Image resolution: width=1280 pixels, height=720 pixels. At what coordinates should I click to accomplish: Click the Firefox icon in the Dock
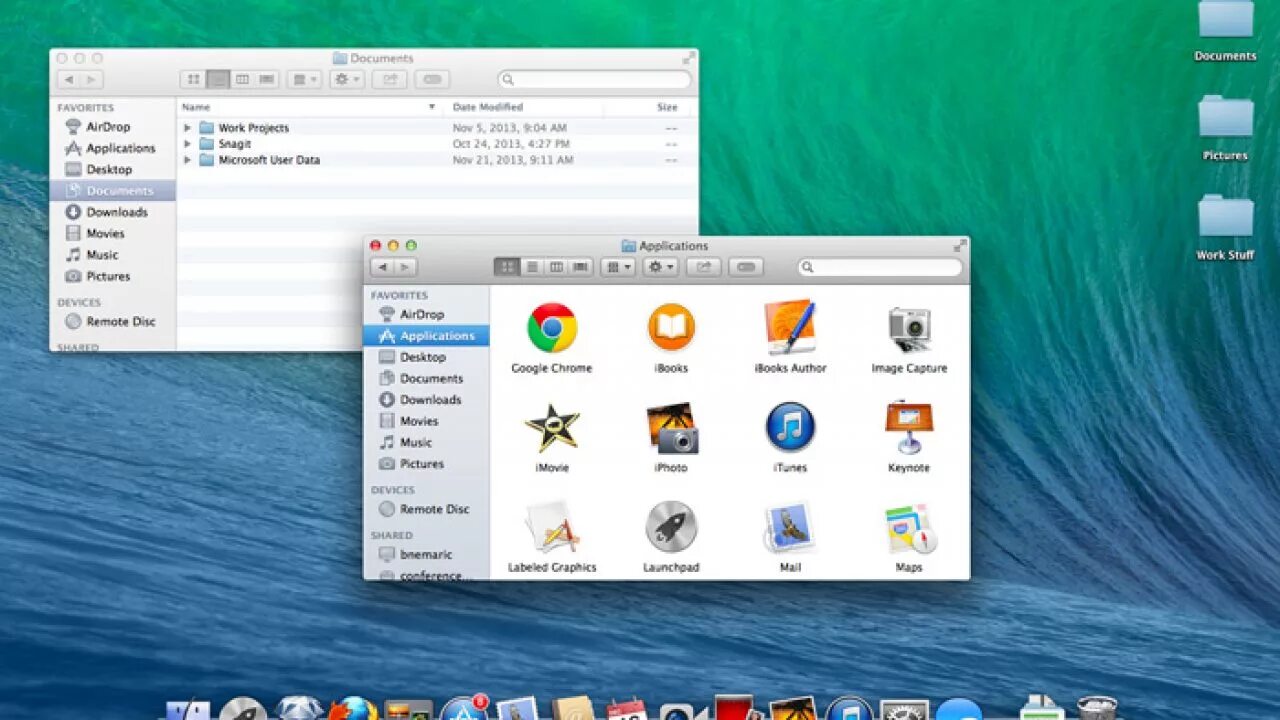[353, 709]
